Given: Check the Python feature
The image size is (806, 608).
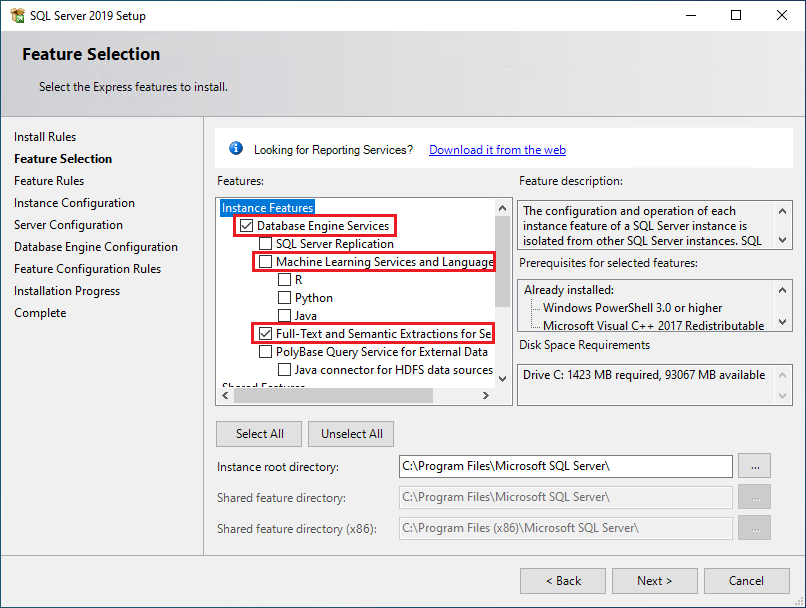Looking at the screenshot, I should click(284, 297).
